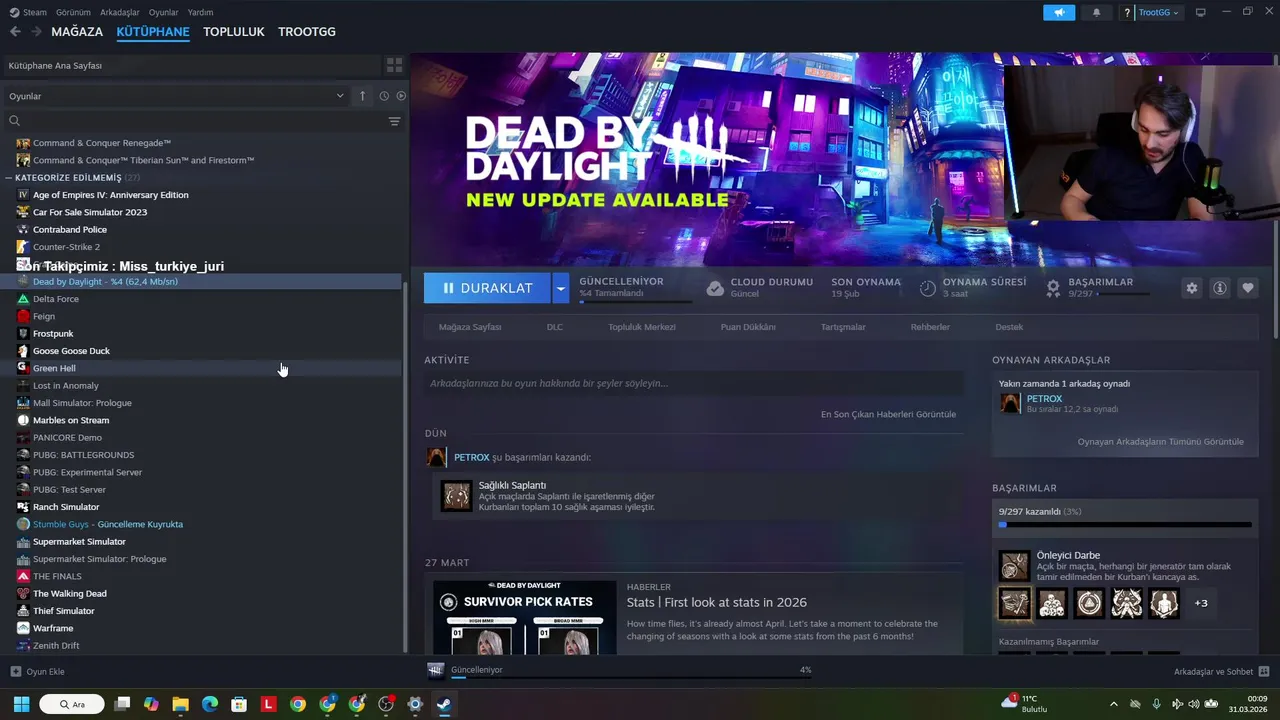Toggle the recent activity clock filter
Screen dimensions: 1280x720
(384, 96)
